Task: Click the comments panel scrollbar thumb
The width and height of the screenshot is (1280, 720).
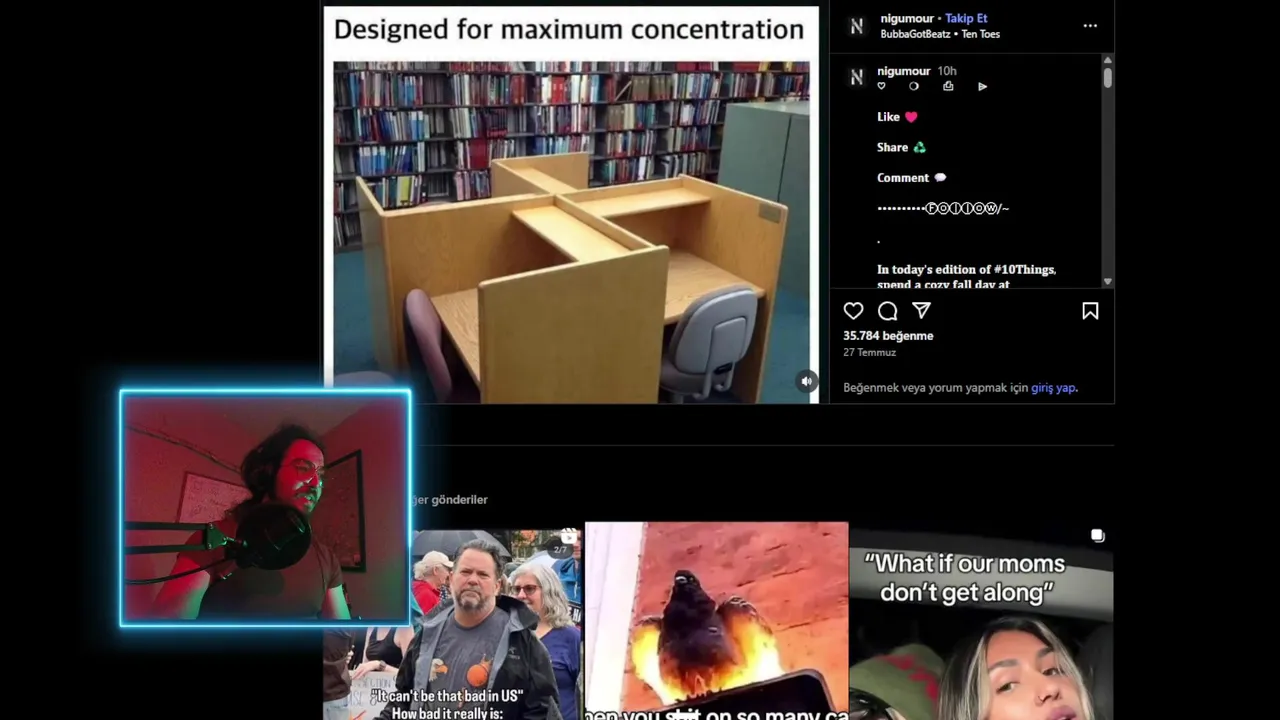Action: click(1107, 77)
